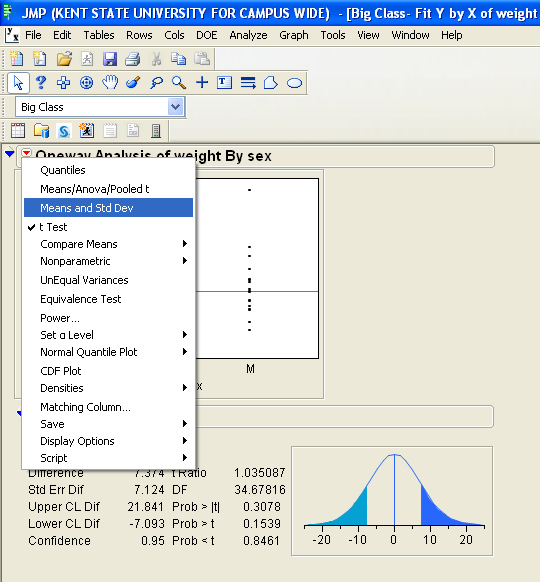
Task: Open the Cols menu
Action: pyautogui.click(x=174, y=35)
